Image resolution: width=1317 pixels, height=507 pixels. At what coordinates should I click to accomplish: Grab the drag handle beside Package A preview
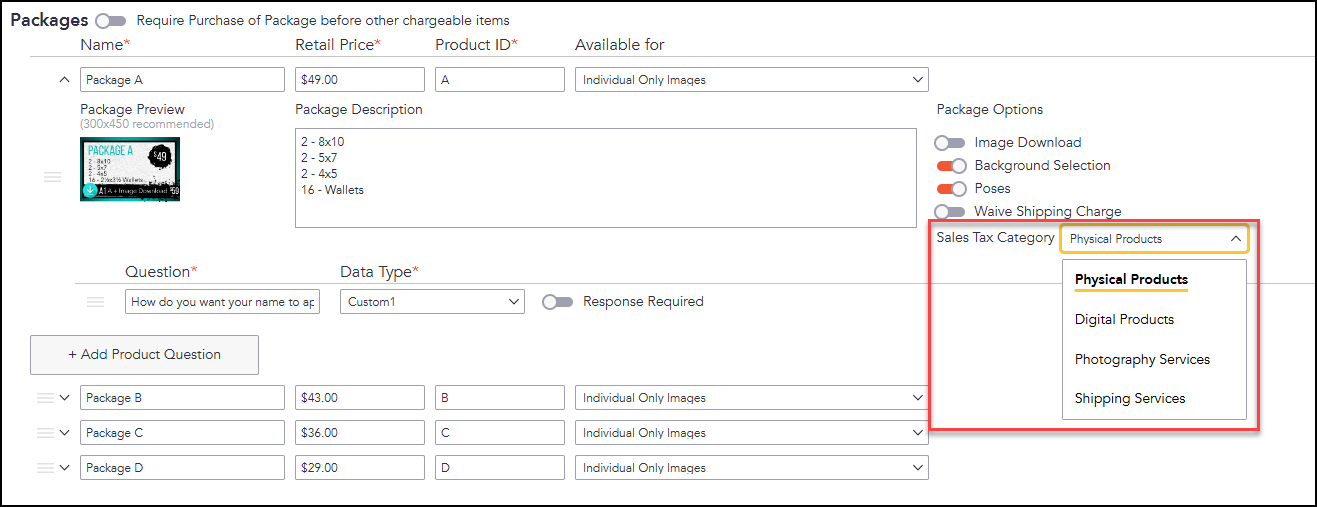52,177
